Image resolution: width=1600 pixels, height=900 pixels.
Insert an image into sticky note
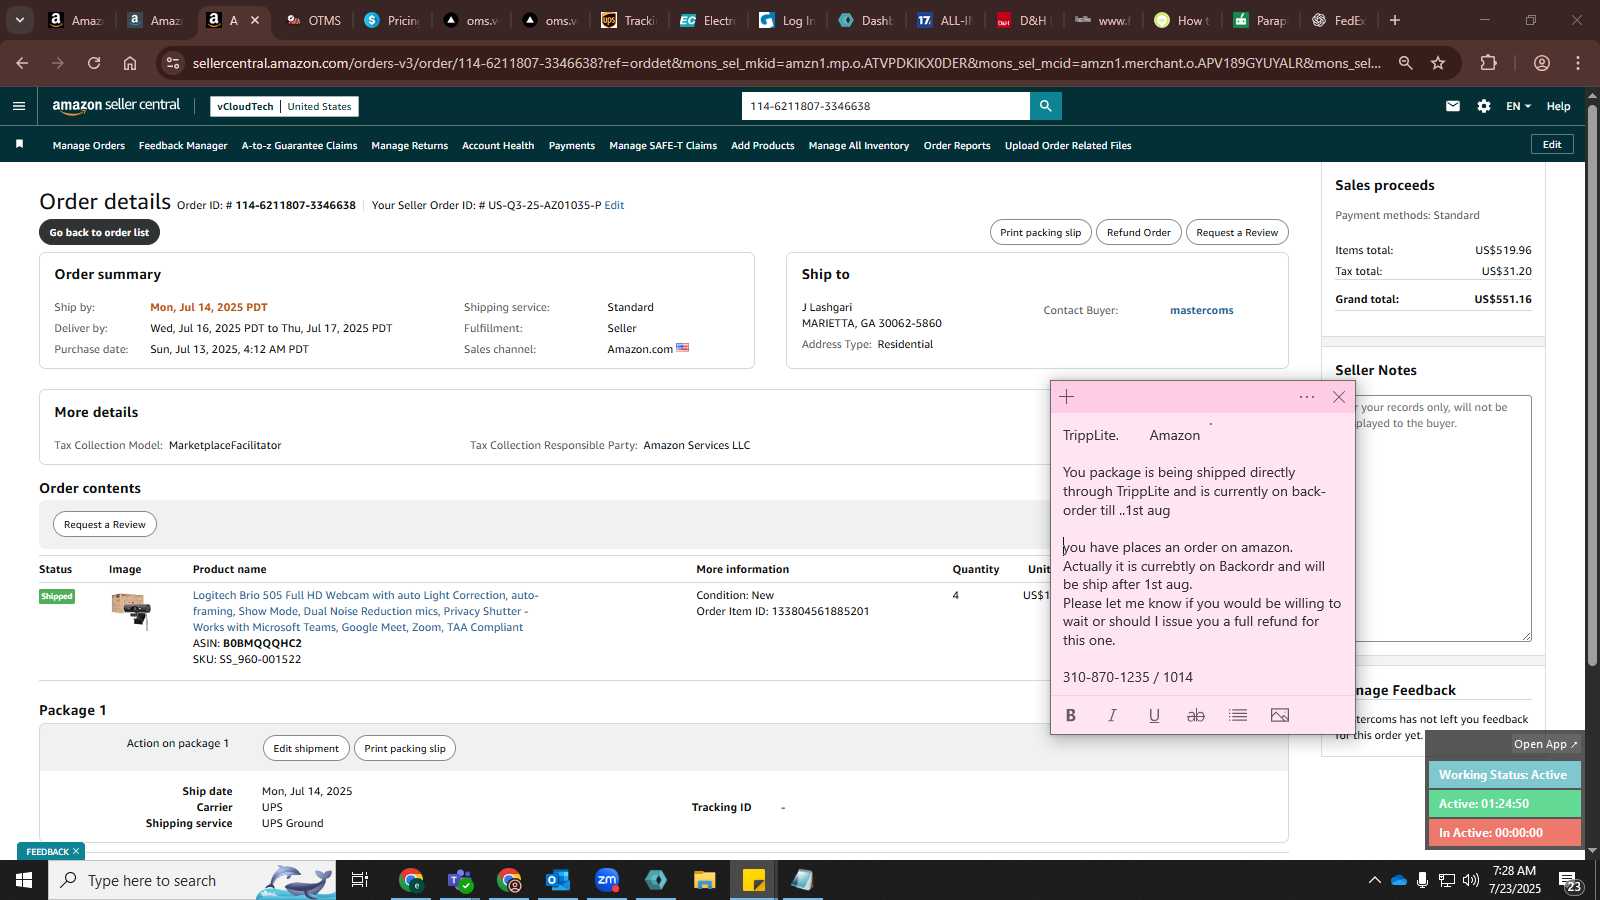click(1280, 715)
